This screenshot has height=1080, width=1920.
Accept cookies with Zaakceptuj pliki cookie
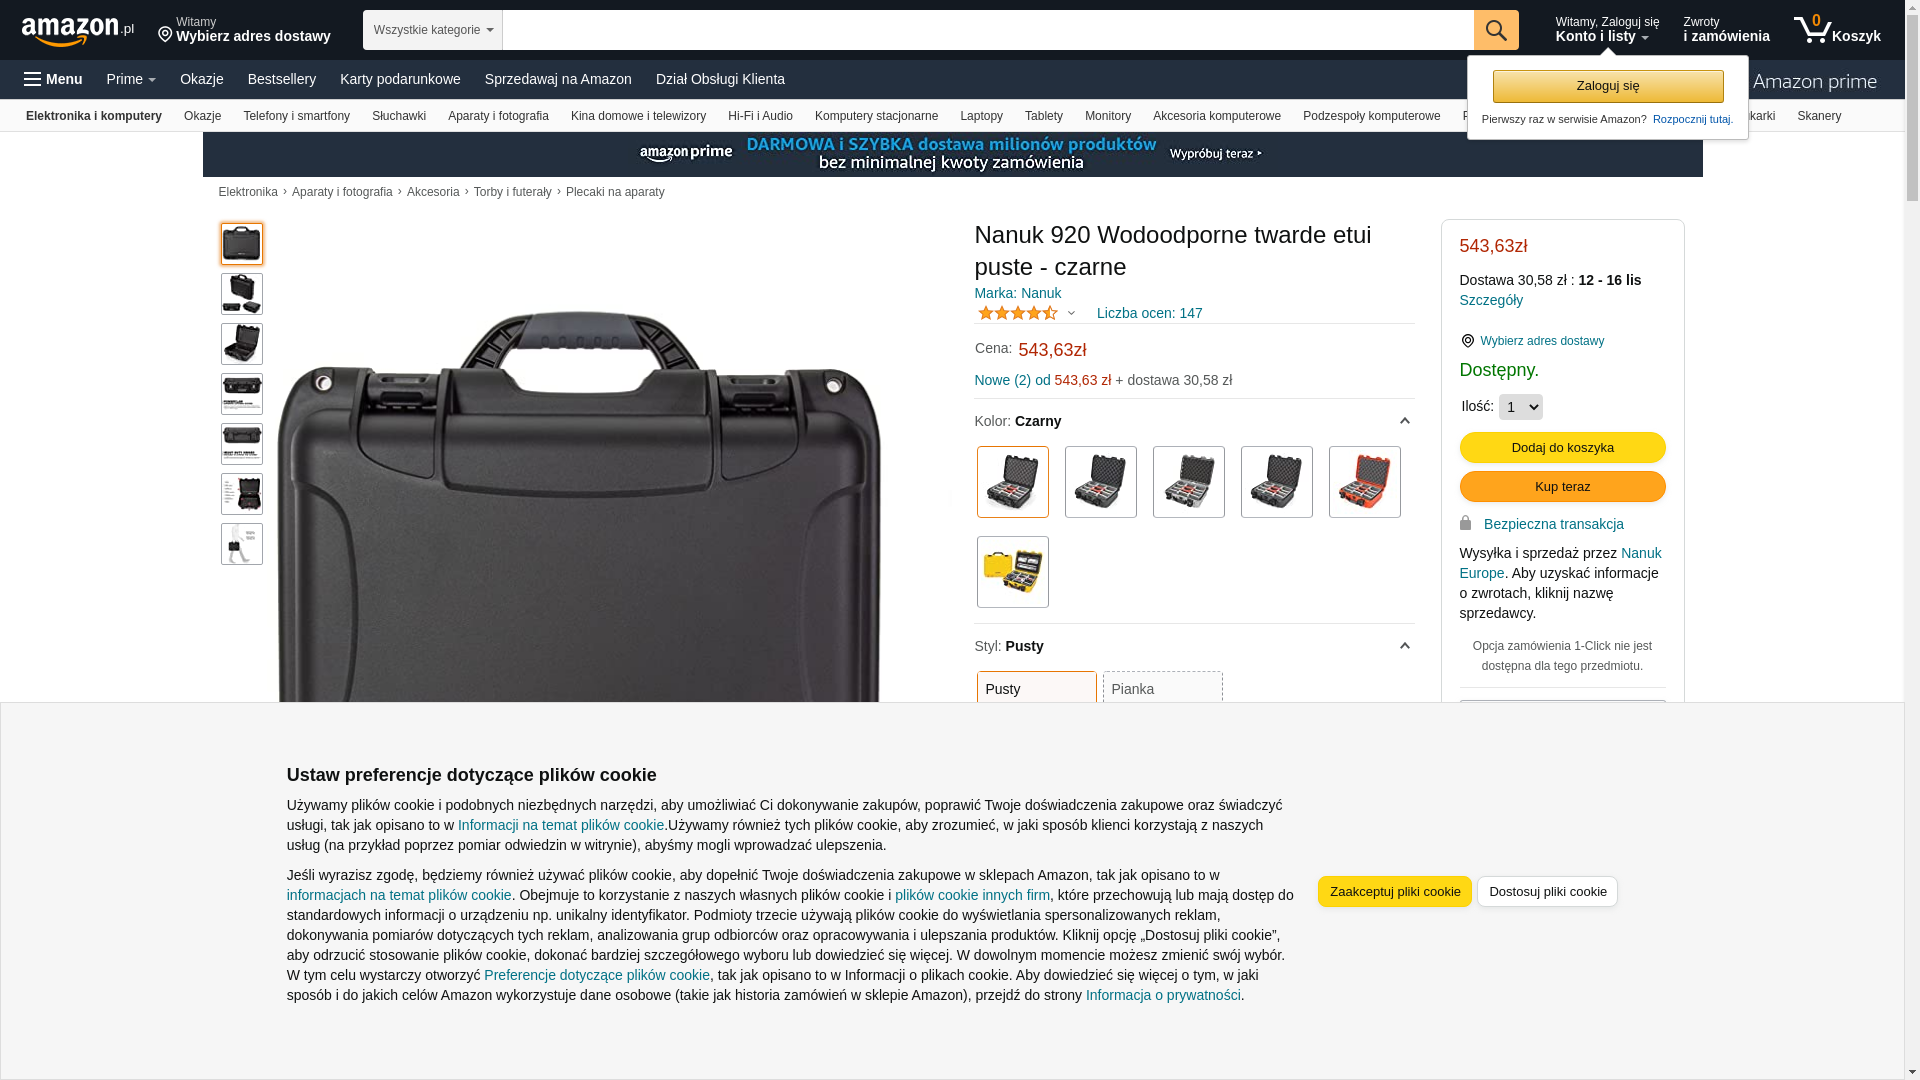(x=1395, y=891)
